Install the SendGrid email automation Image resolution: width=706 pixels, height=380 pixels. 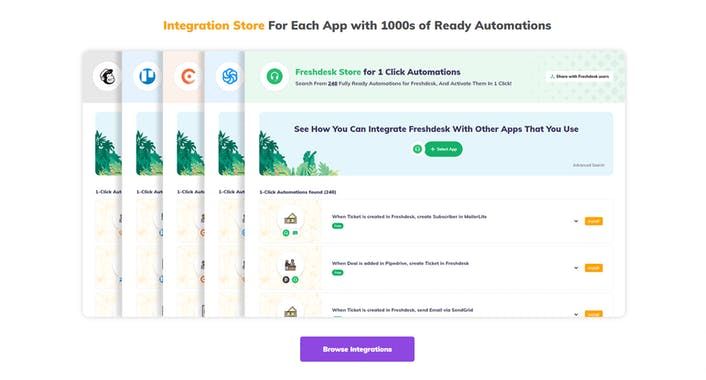click(593, 314)
